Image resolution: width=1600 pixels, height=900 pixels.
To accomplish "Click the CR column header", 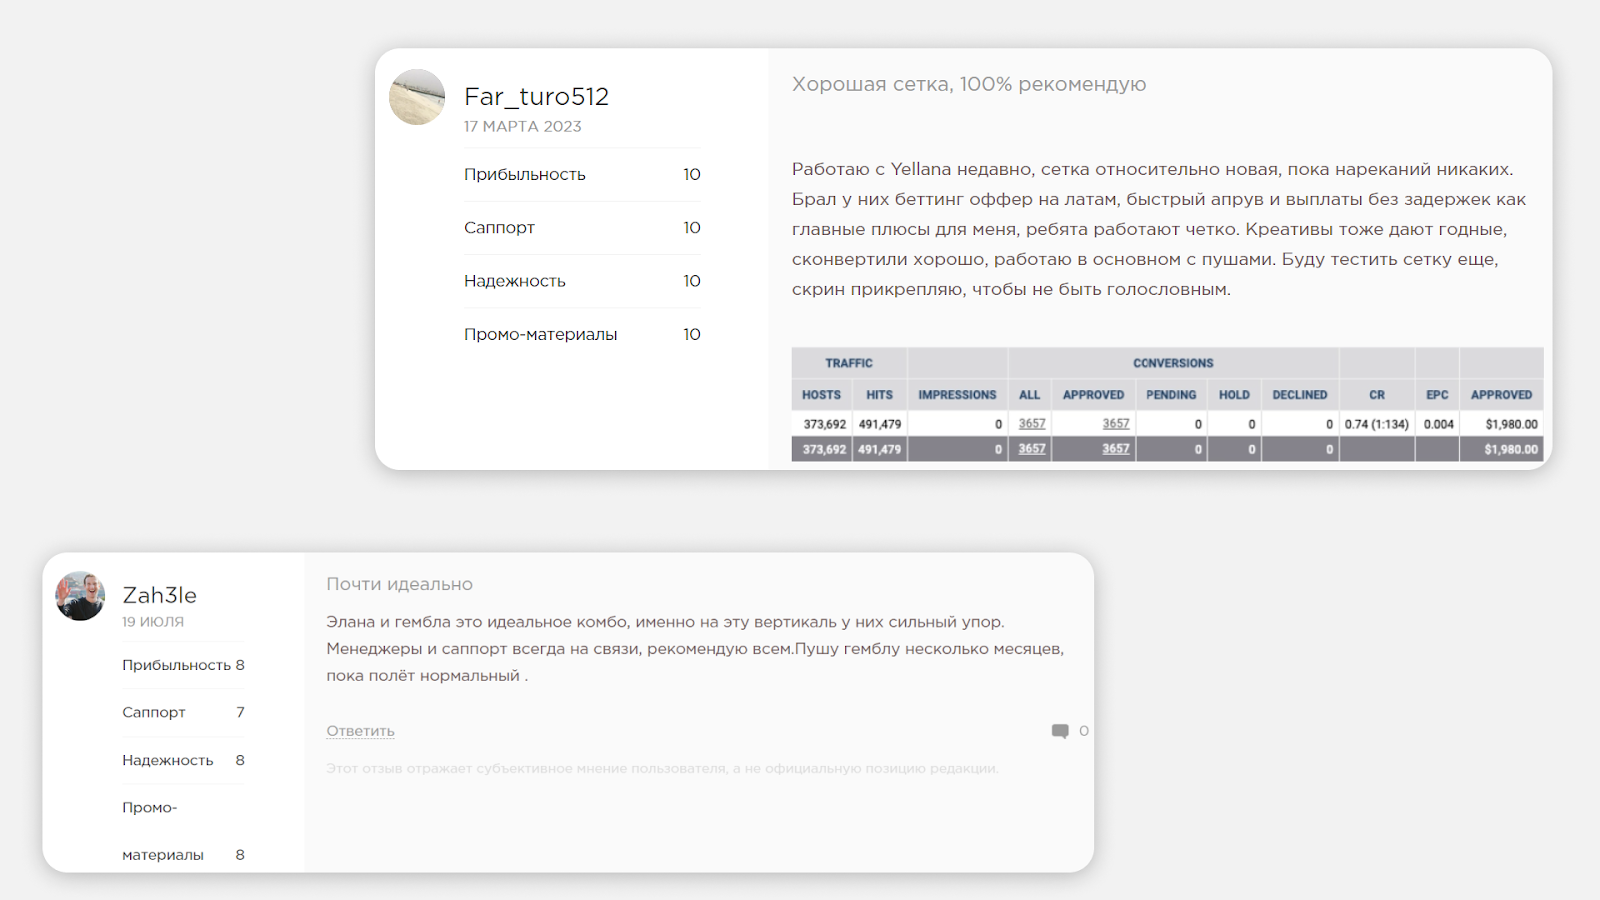I will pos(1377,395).
